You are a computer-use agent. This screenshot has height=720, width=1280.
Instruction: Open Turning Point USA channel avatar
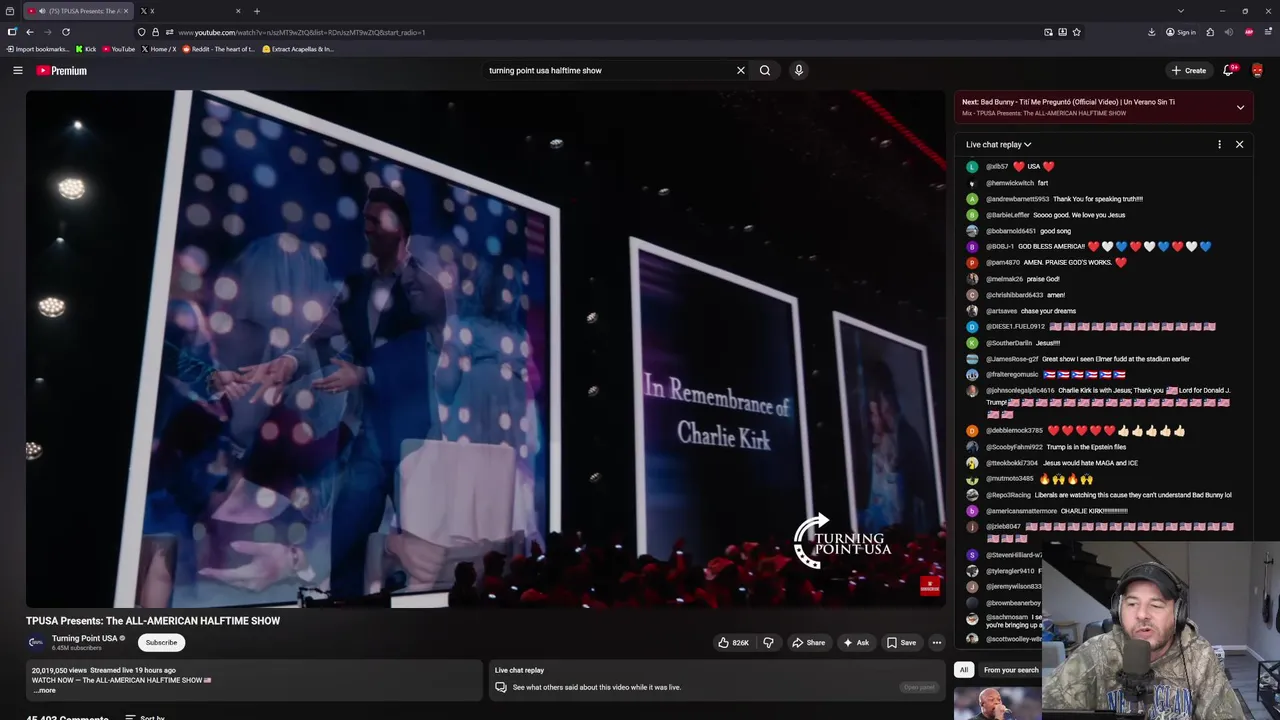(36, 642)
